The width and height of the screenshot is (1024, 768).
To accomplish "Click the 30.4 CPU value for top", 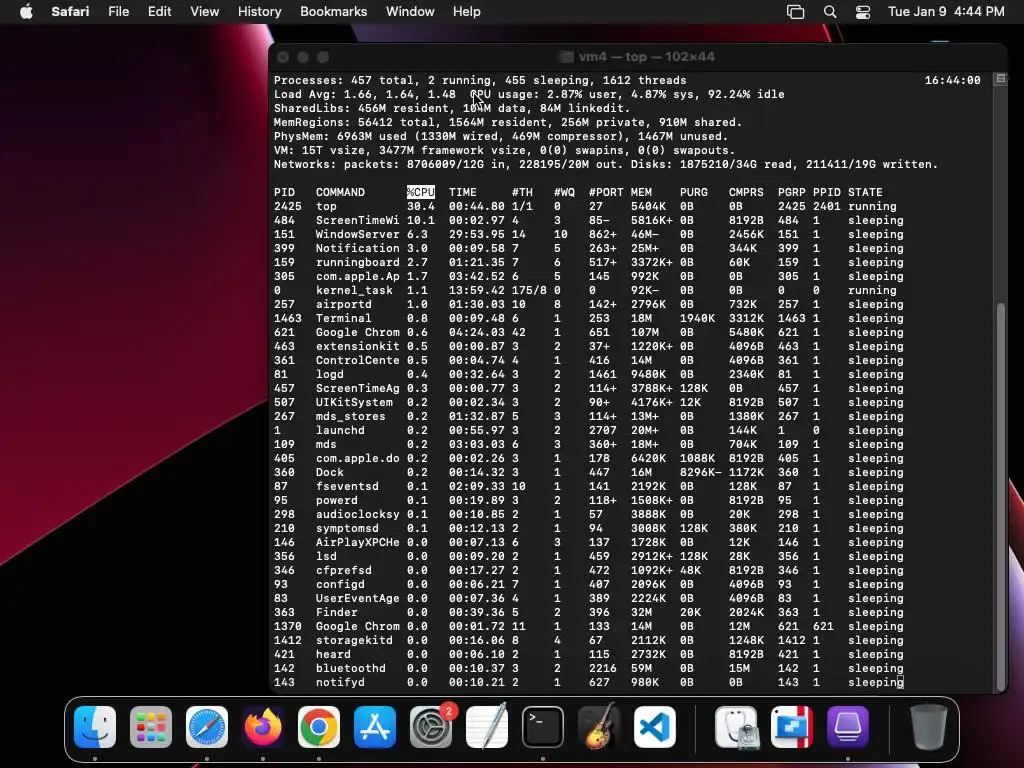I will point(421,206).
